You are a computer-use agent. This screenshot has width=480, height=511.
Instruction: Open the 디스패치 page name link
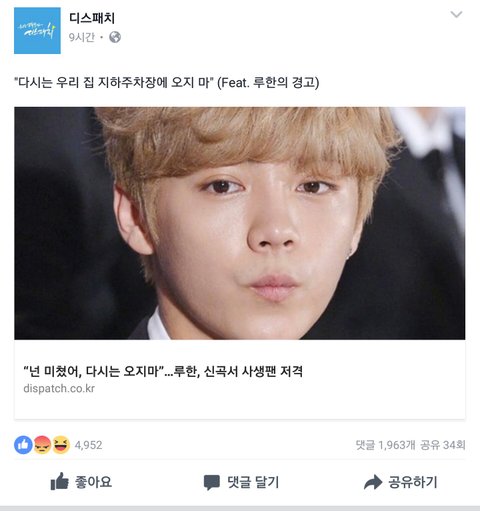92,18
